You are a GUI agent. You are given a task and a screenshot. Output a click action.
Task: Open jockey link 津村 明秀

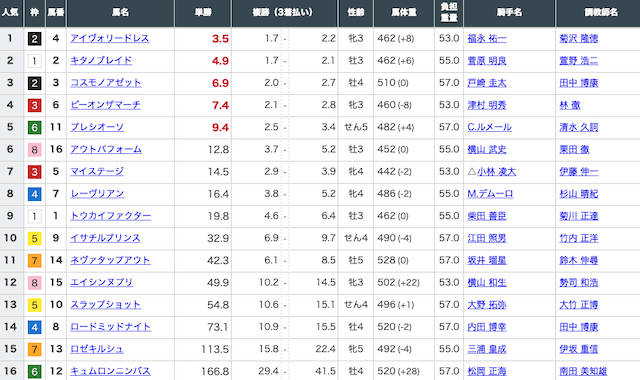pyautogui.click(x=487, y=105)
